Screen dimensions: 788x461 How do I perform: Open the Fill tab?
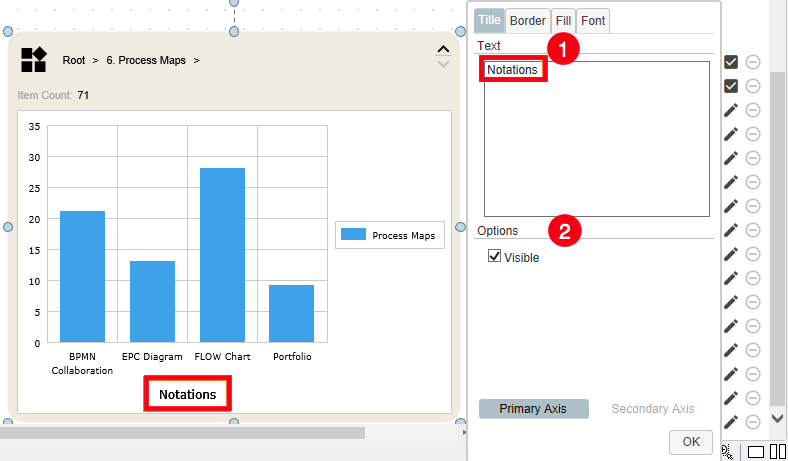point(564,20)
